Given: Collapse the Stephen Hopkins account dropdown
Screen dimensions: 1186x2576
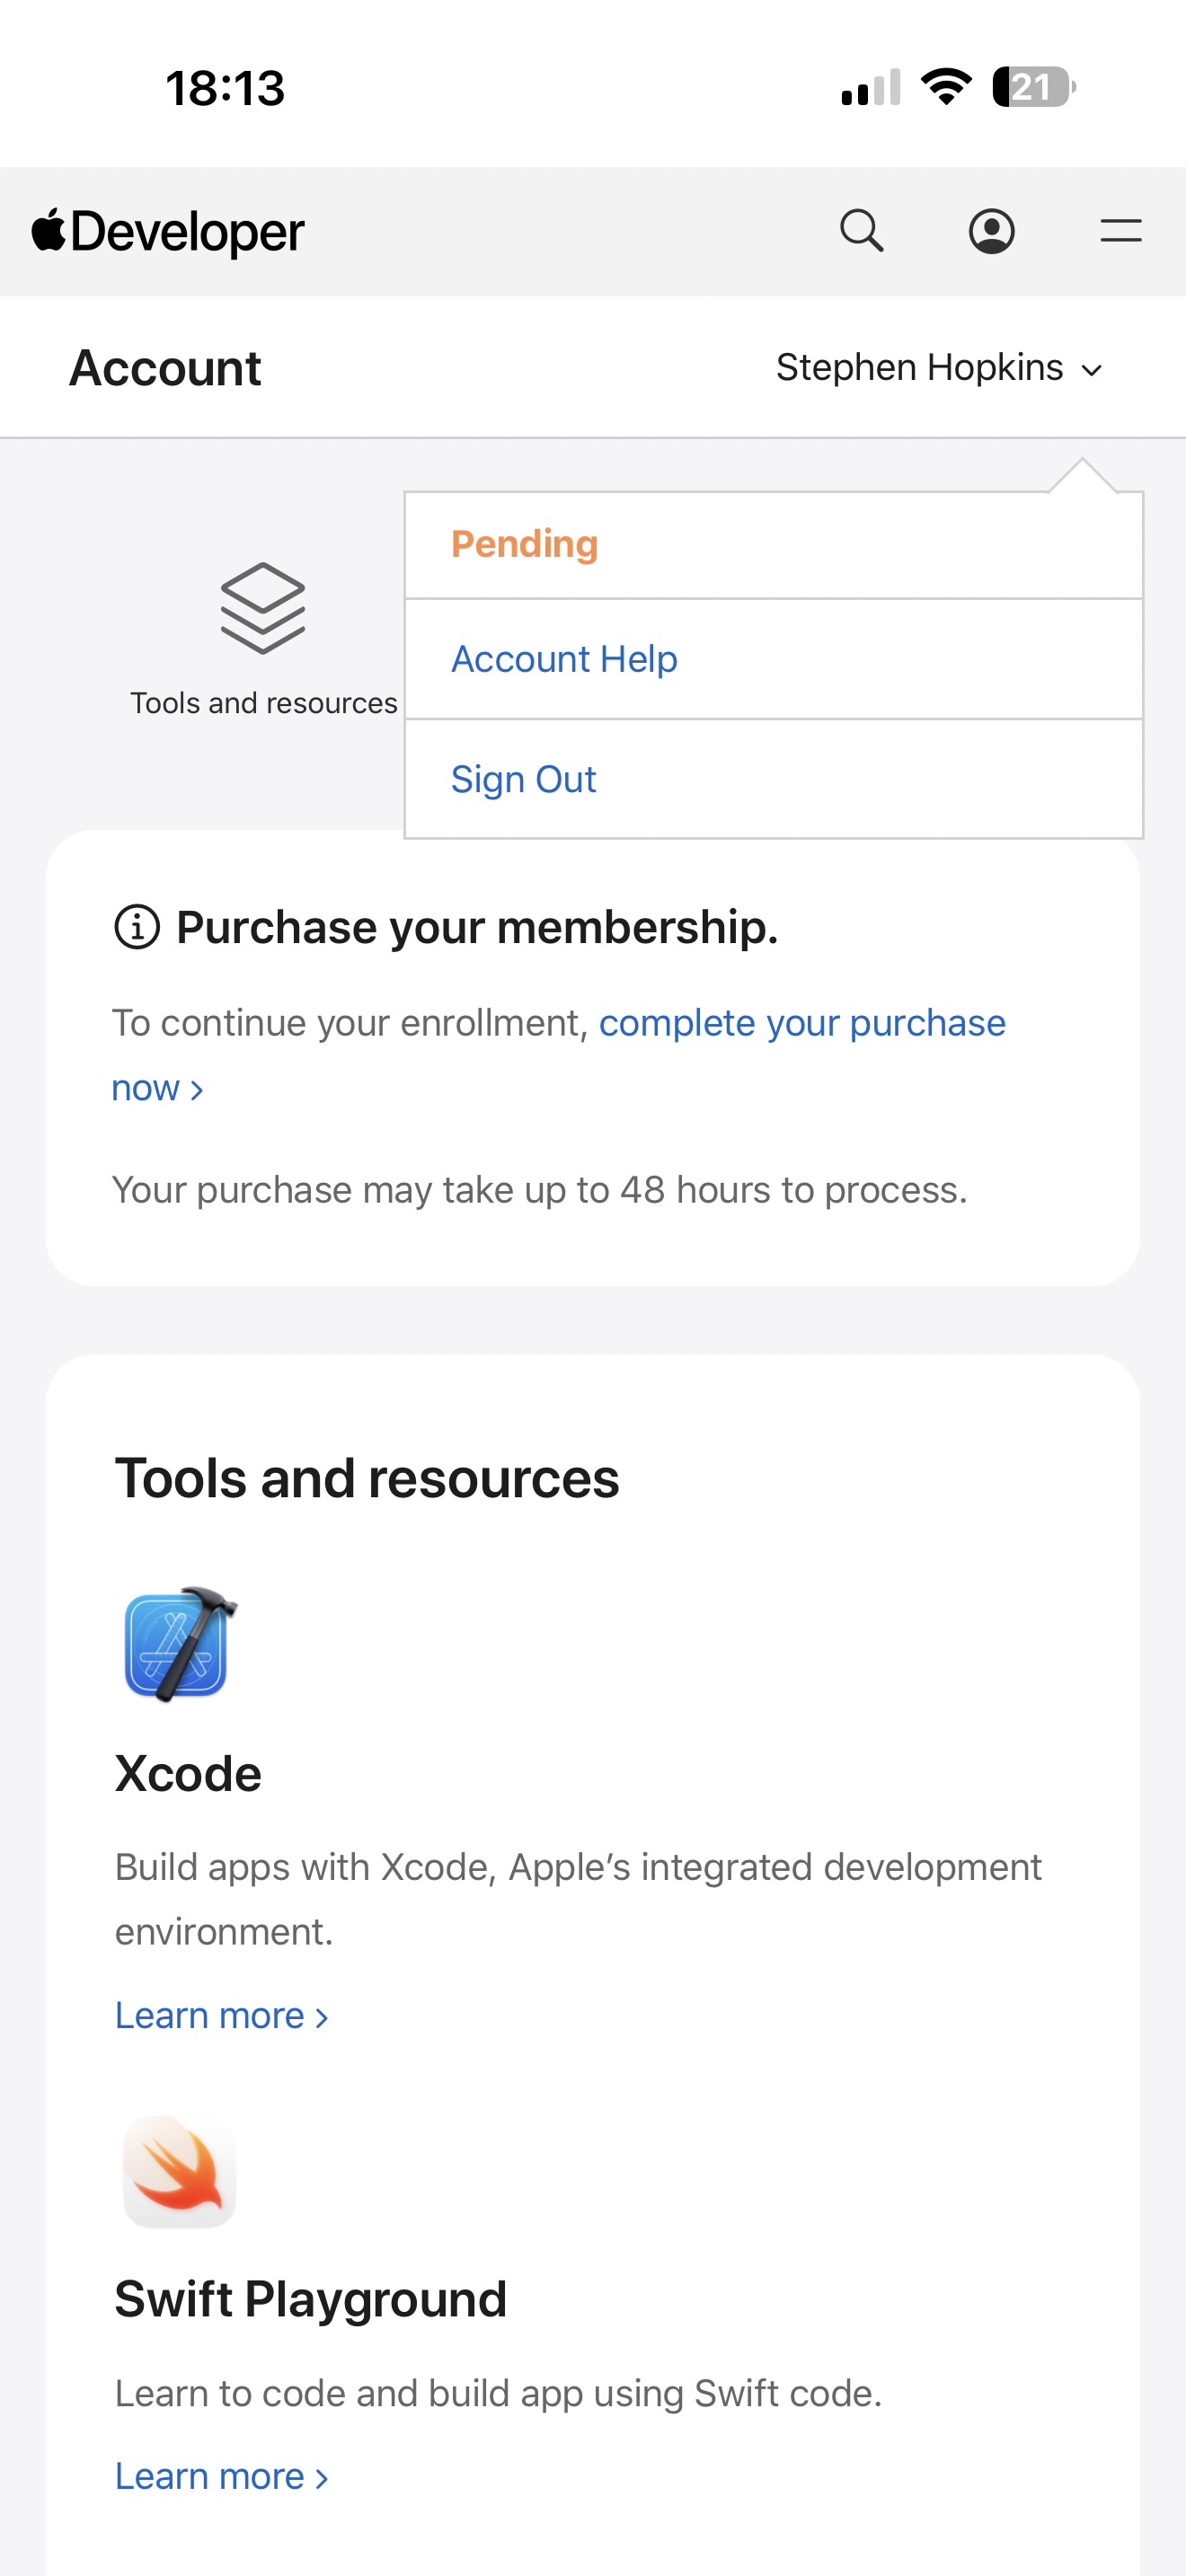Looking at the screenshot, I should pyautogui.click(x=939, y=368).
